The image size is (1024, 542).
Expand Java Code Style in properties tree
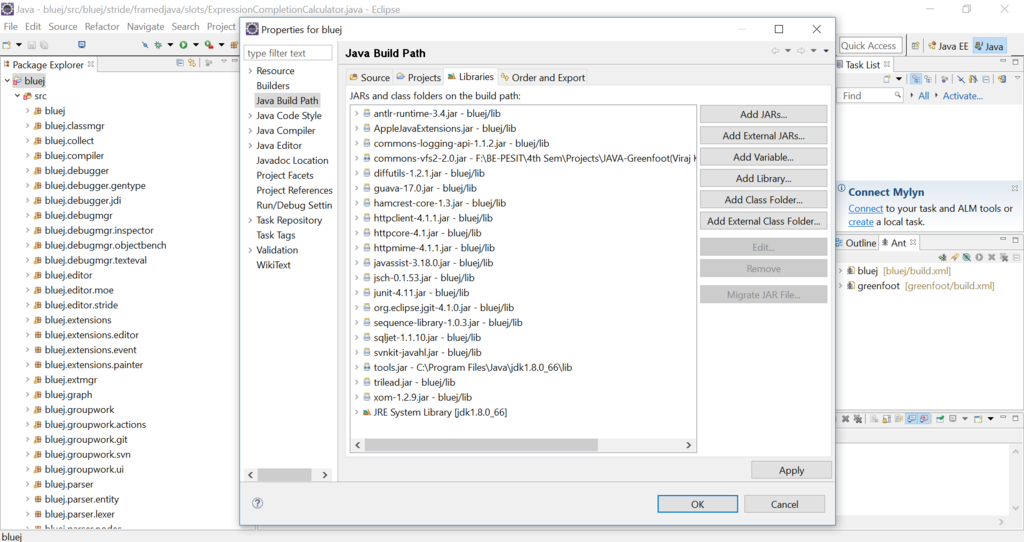[250, 116]
